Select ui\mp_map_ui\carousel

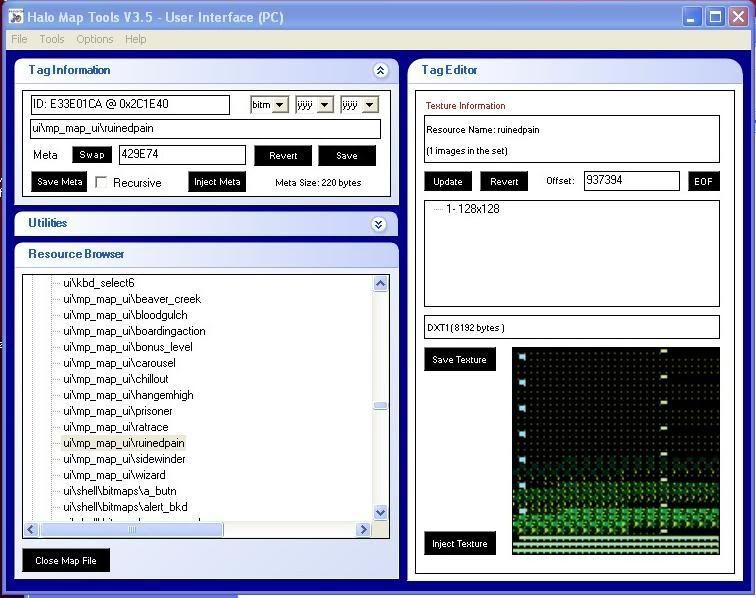pos(119,363)
